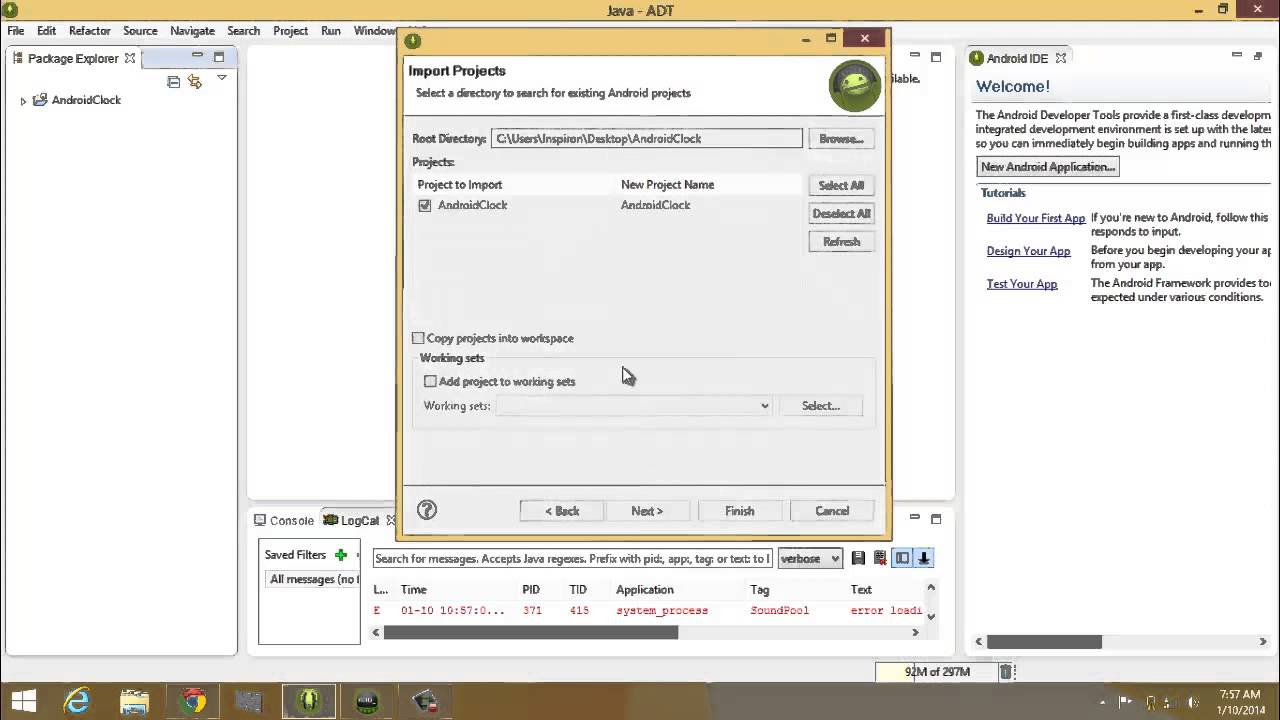This screenshot has width=1280, height=720.
Task: Minimize the LogCat bottom panel
Action: 915,519
